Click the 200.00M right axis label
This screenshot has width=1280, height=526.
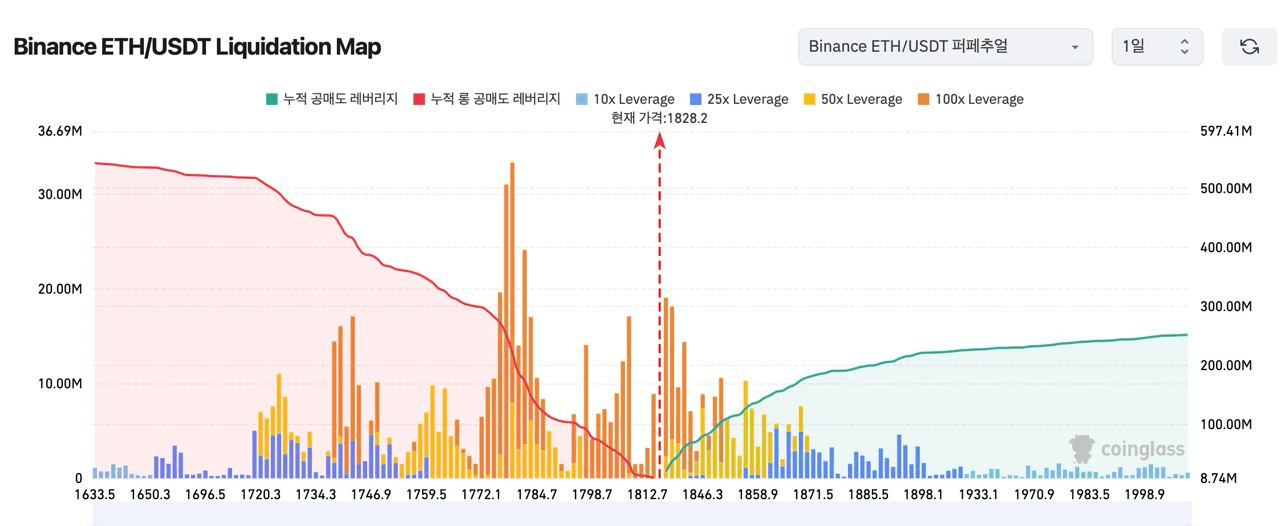coord(1225,366)
